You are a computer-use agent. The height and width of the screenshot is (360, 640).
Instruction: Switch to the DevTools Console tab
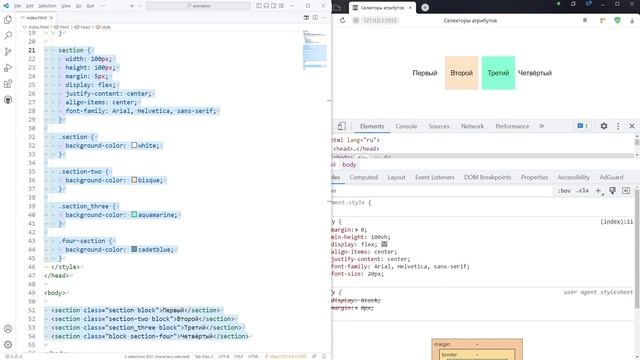click(x=406, y=126)
